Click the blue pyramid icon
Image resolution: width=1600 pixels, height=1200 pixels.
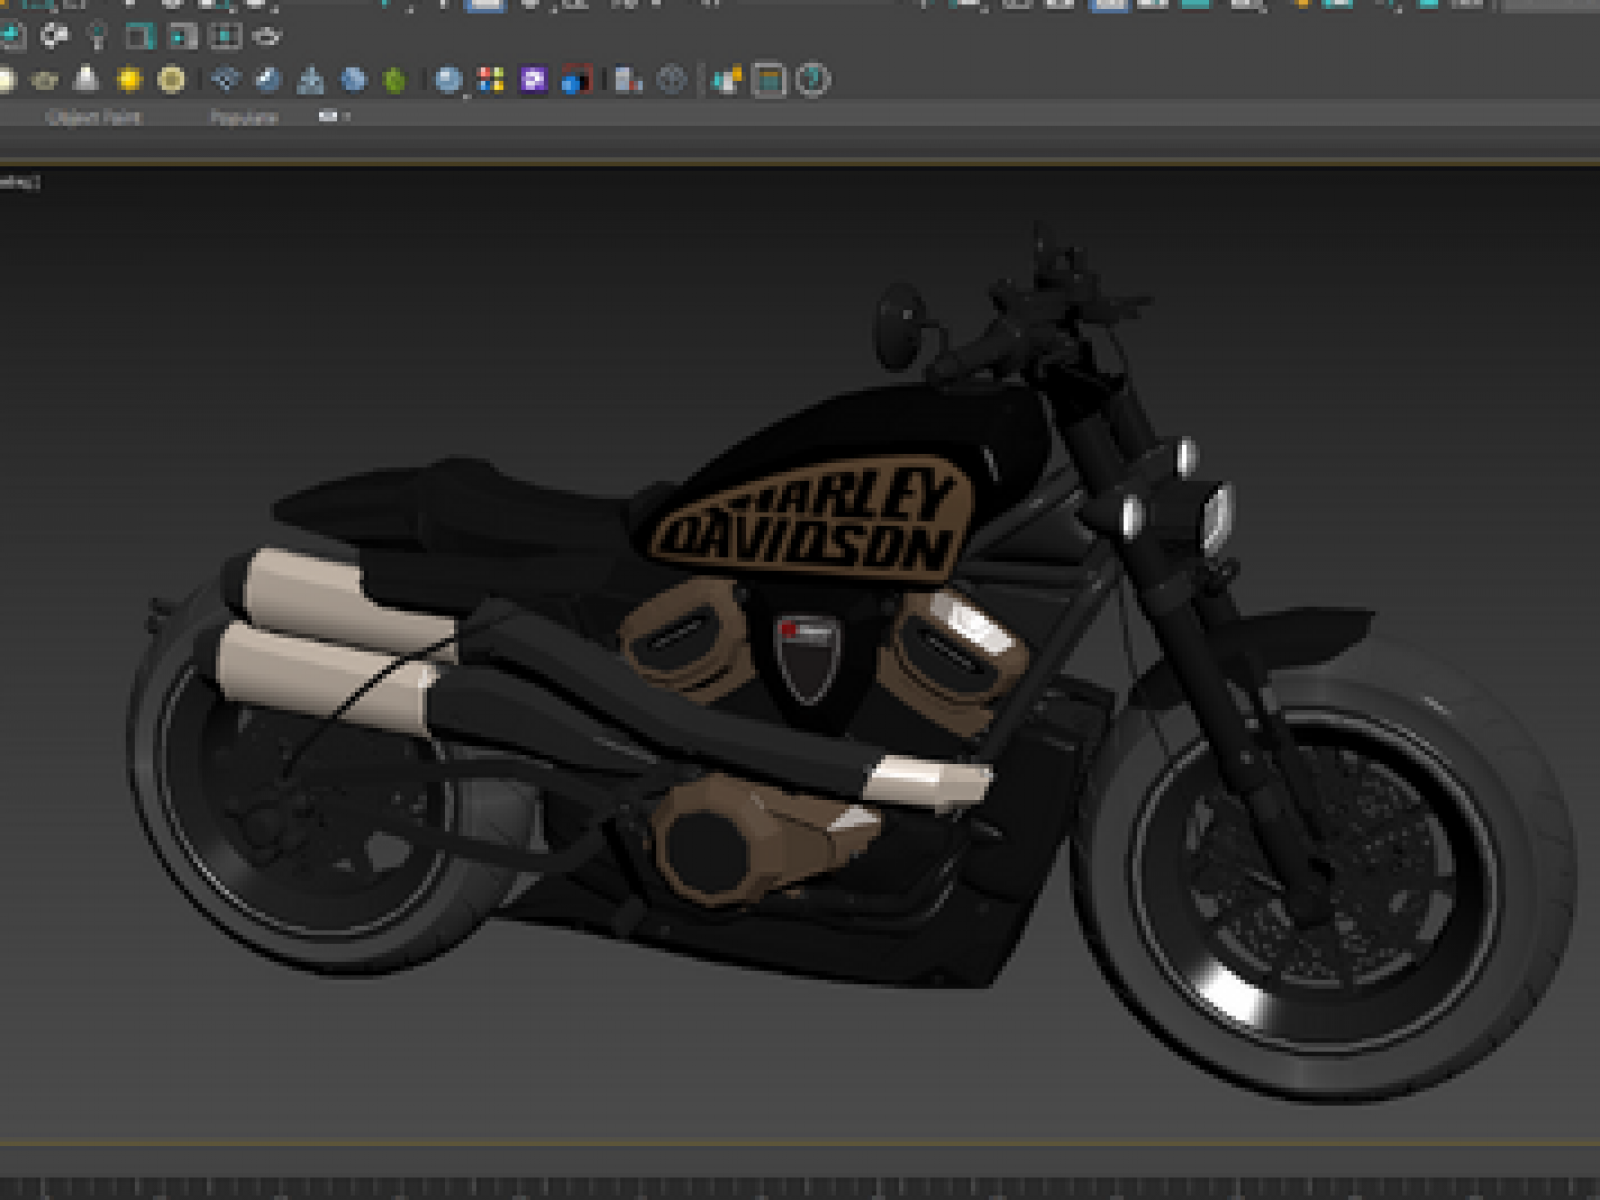[311, 79]
